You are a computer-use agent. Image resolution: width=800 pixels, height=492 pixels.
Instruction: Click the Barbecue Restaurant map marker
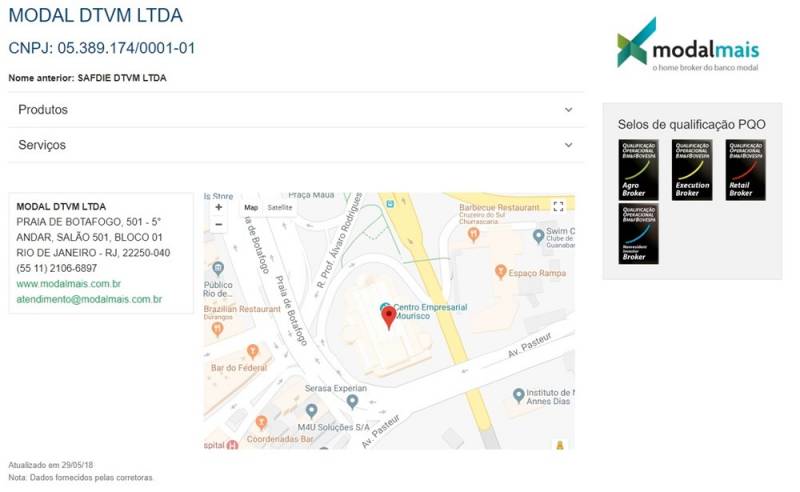[x=473, y=234]
